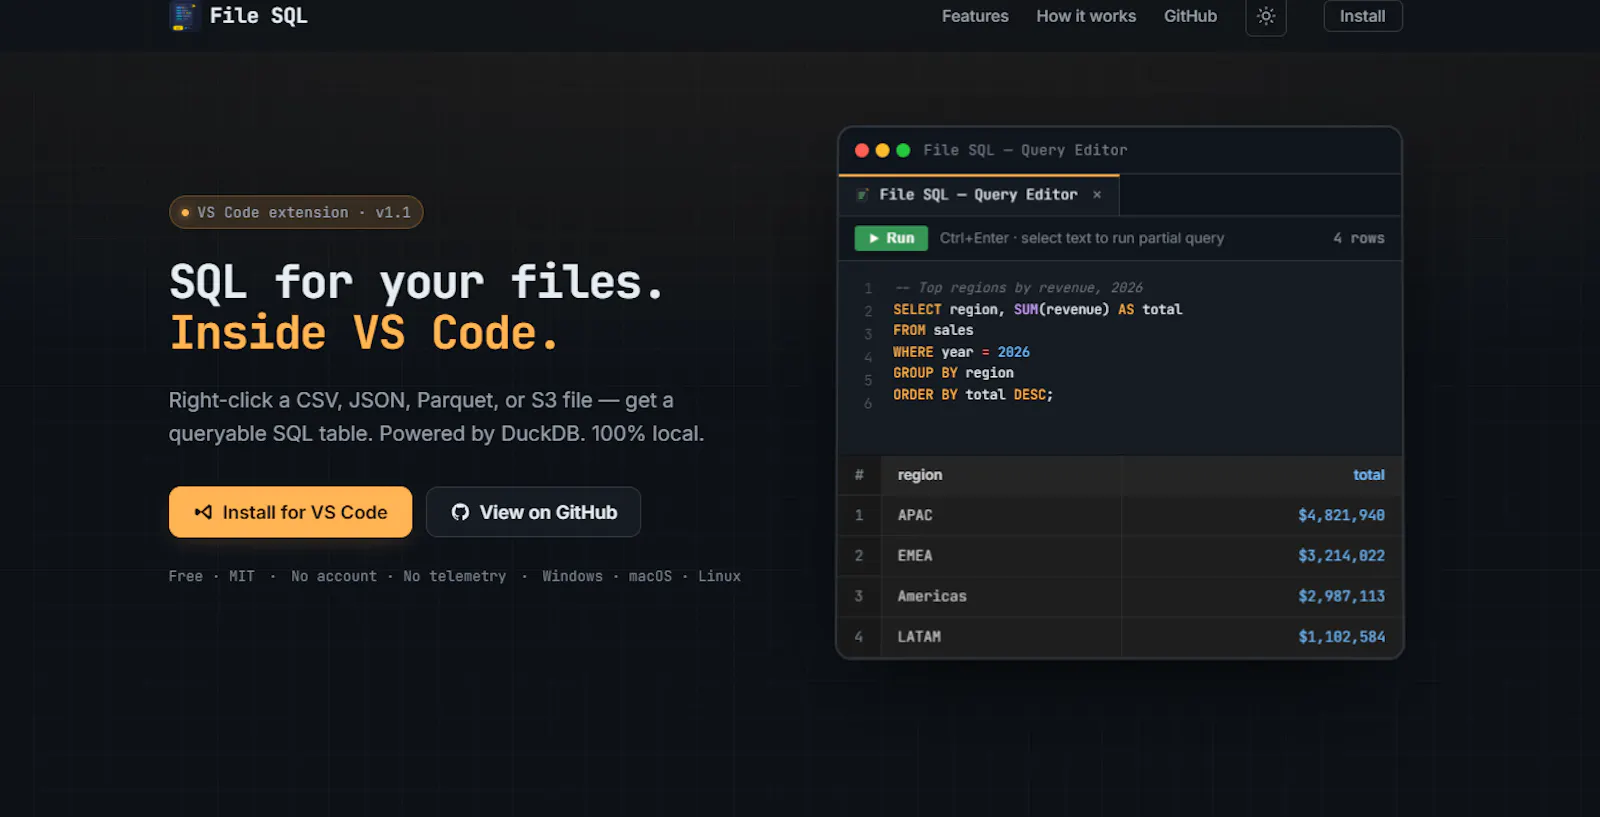This screenshot has width=1600, height=817.
Task: Toggle the light/dark theme sun button
Action: click(x=1266, y=17)
